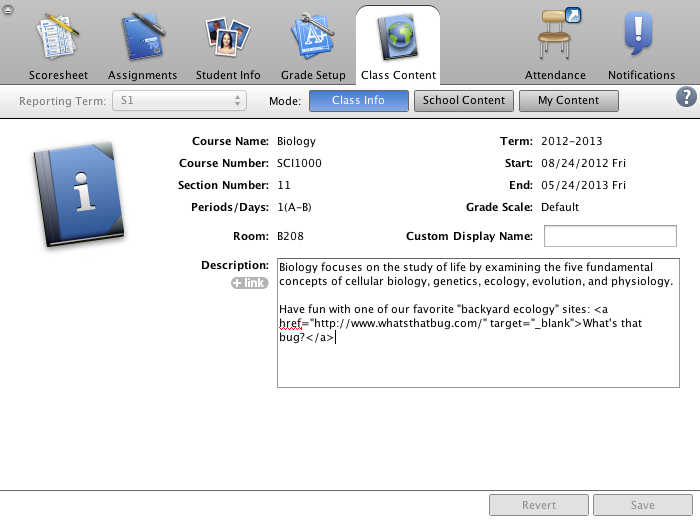Open the Student Info photos icon
Viewport: 700px width, 520px height.
228,37
